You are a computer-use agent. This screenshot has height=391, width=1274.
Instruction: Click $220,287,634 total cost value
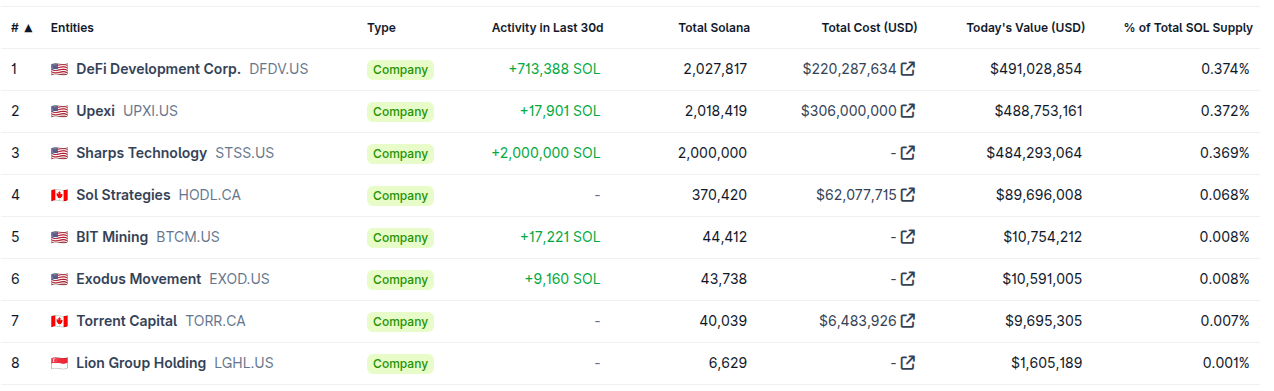849,69
